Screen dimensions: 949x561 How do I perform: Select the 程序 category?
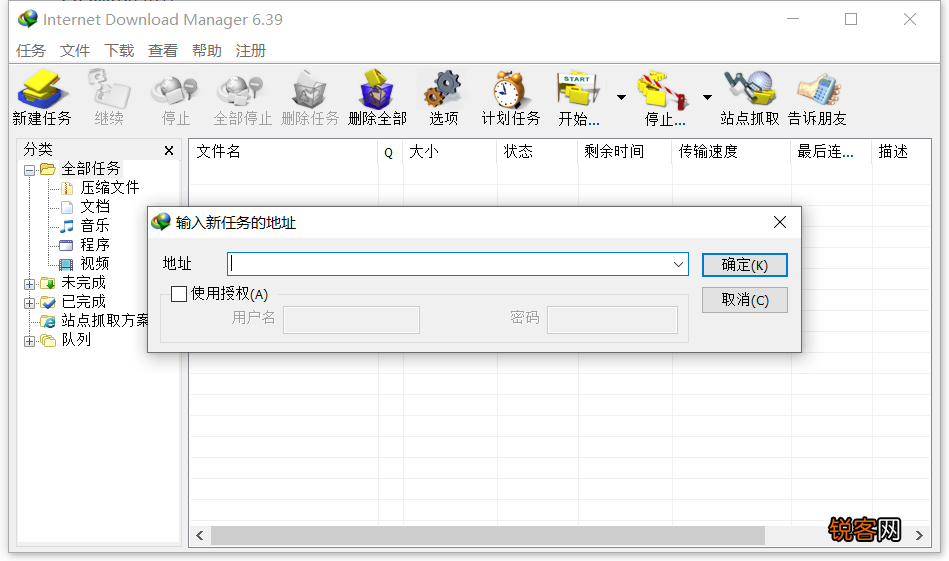click(95, 244)
